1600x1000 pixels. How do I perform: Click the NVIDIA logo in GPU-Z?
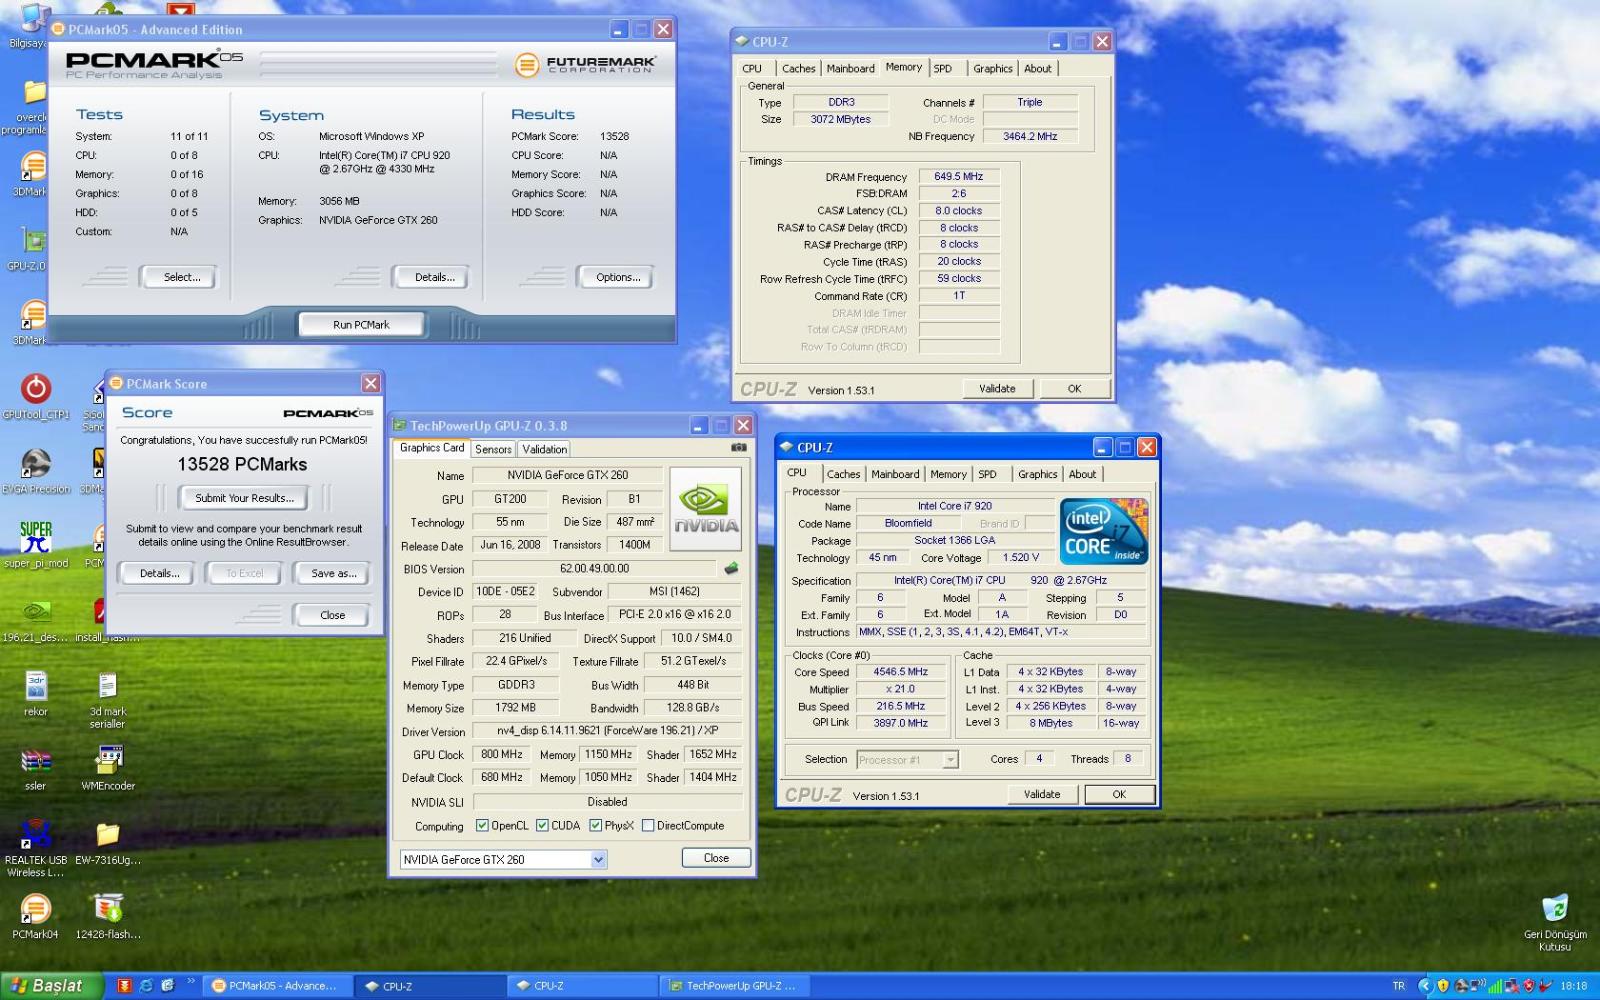[706, 509]
